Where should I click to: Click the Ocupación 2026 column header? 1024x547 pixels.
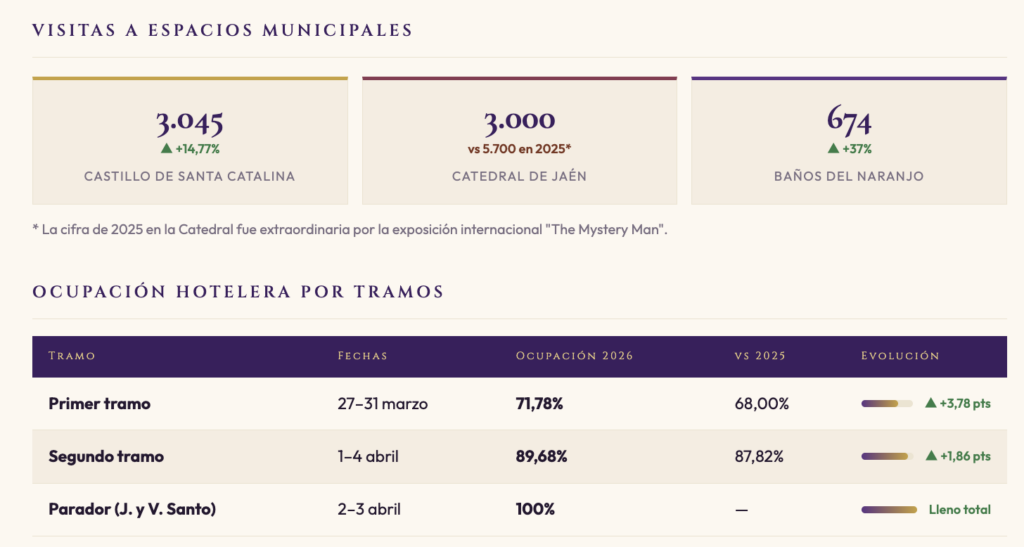tap(574, 356)
